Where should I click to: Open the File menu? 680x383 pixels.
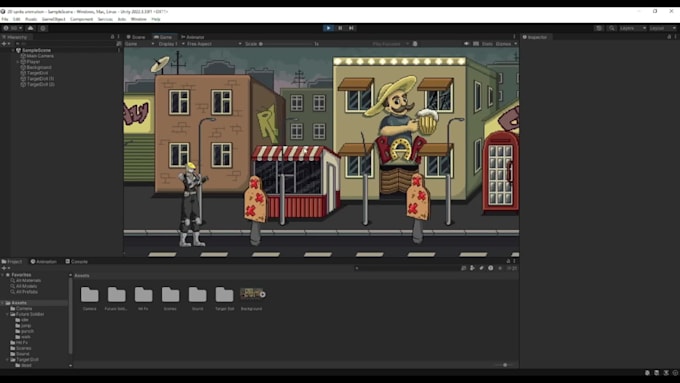[x=5, y=19]
